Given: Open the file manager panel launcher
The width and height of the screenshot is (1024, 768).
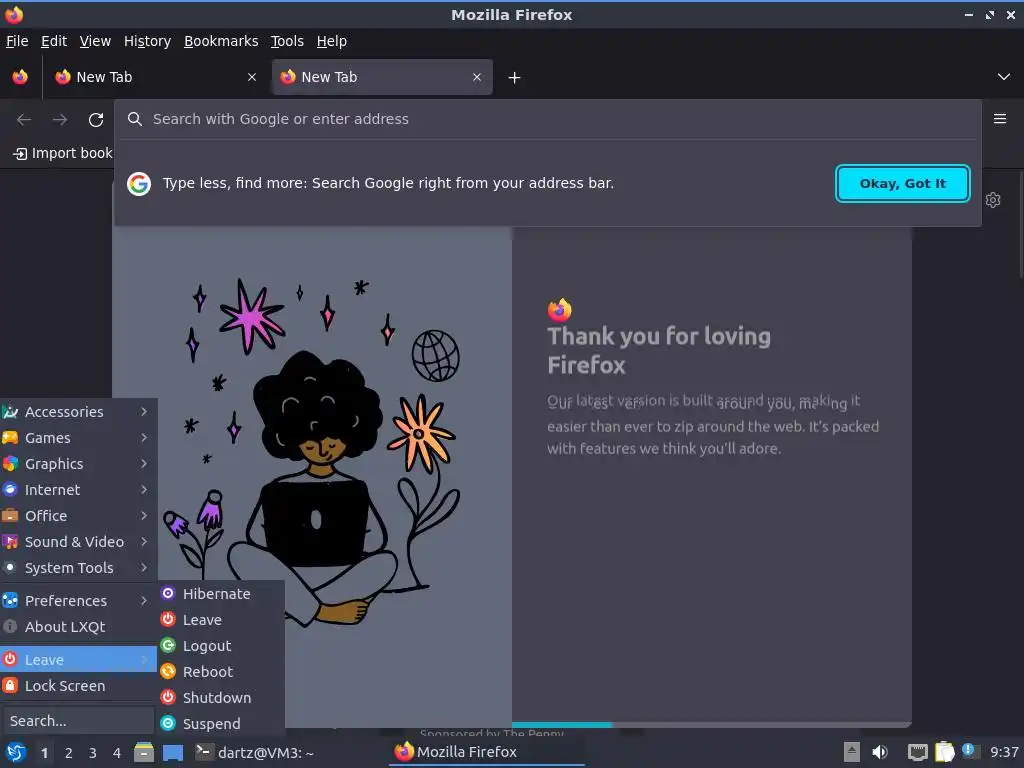Looking at the screenshot, I should click(144, 752).
